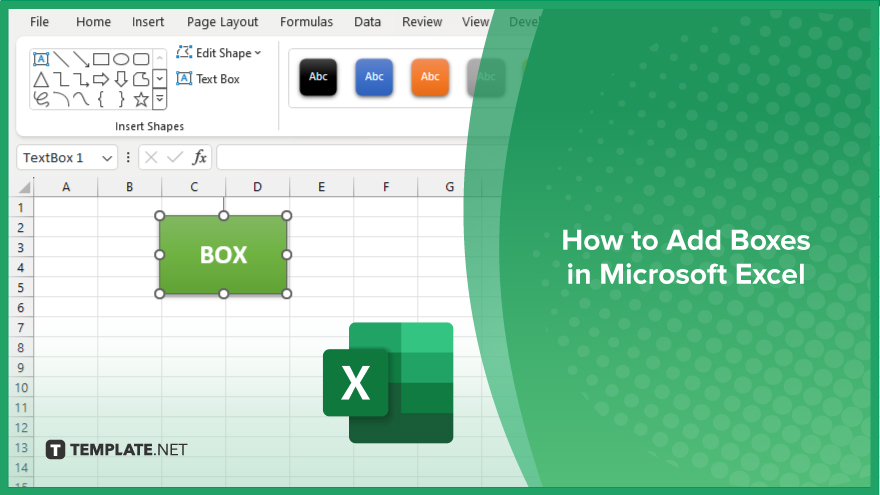Click the formula bar three-dot handle
The height and width of the screenshot is (495, 880).
click(128, 158)
